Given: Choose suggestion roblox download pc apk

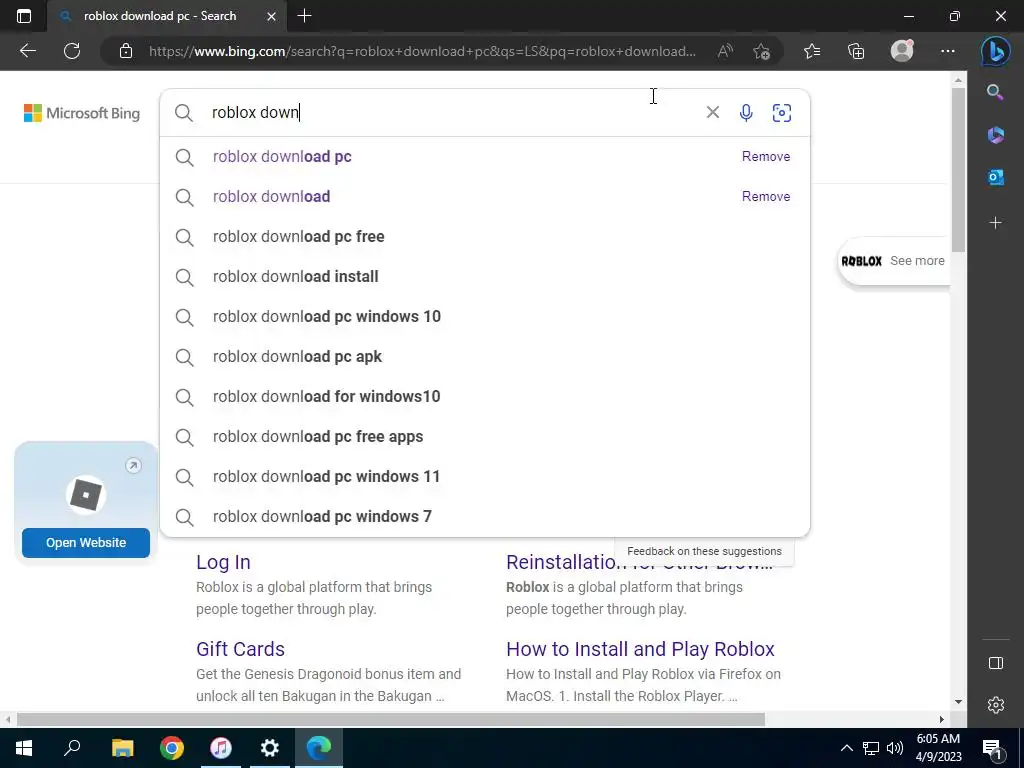Looking at the screenshot, I should (x=485, y=357).
